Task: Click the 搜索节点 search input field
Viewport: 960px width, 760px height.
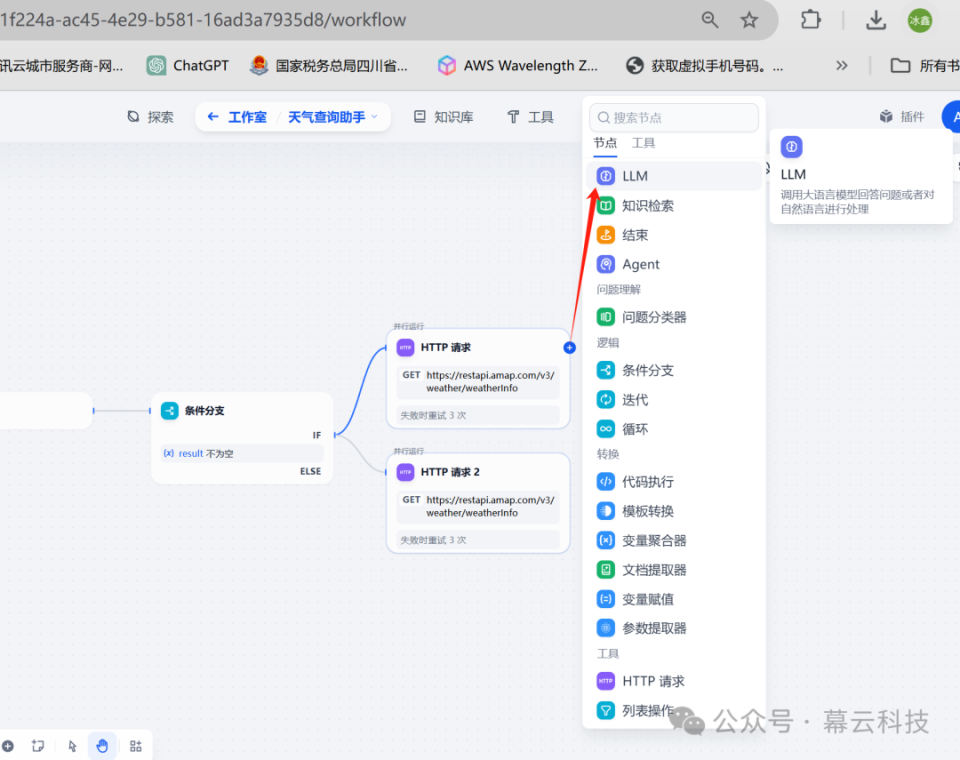Action: 673,117
